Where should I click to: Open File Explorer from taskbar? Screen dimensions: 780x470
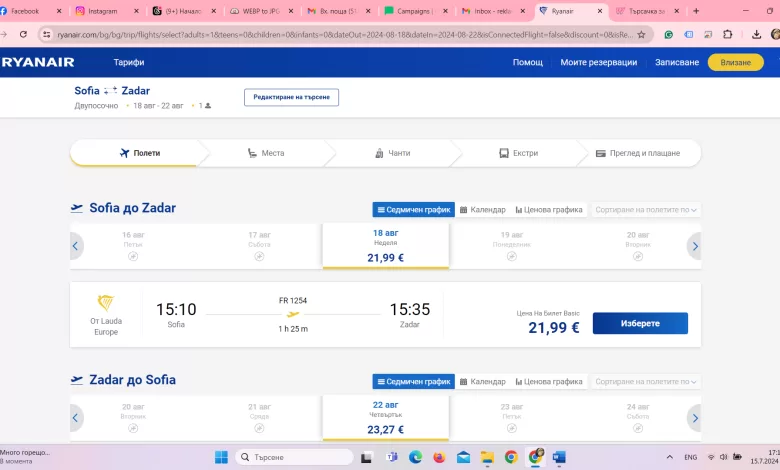pyautogui.click(x=487, y=457)
